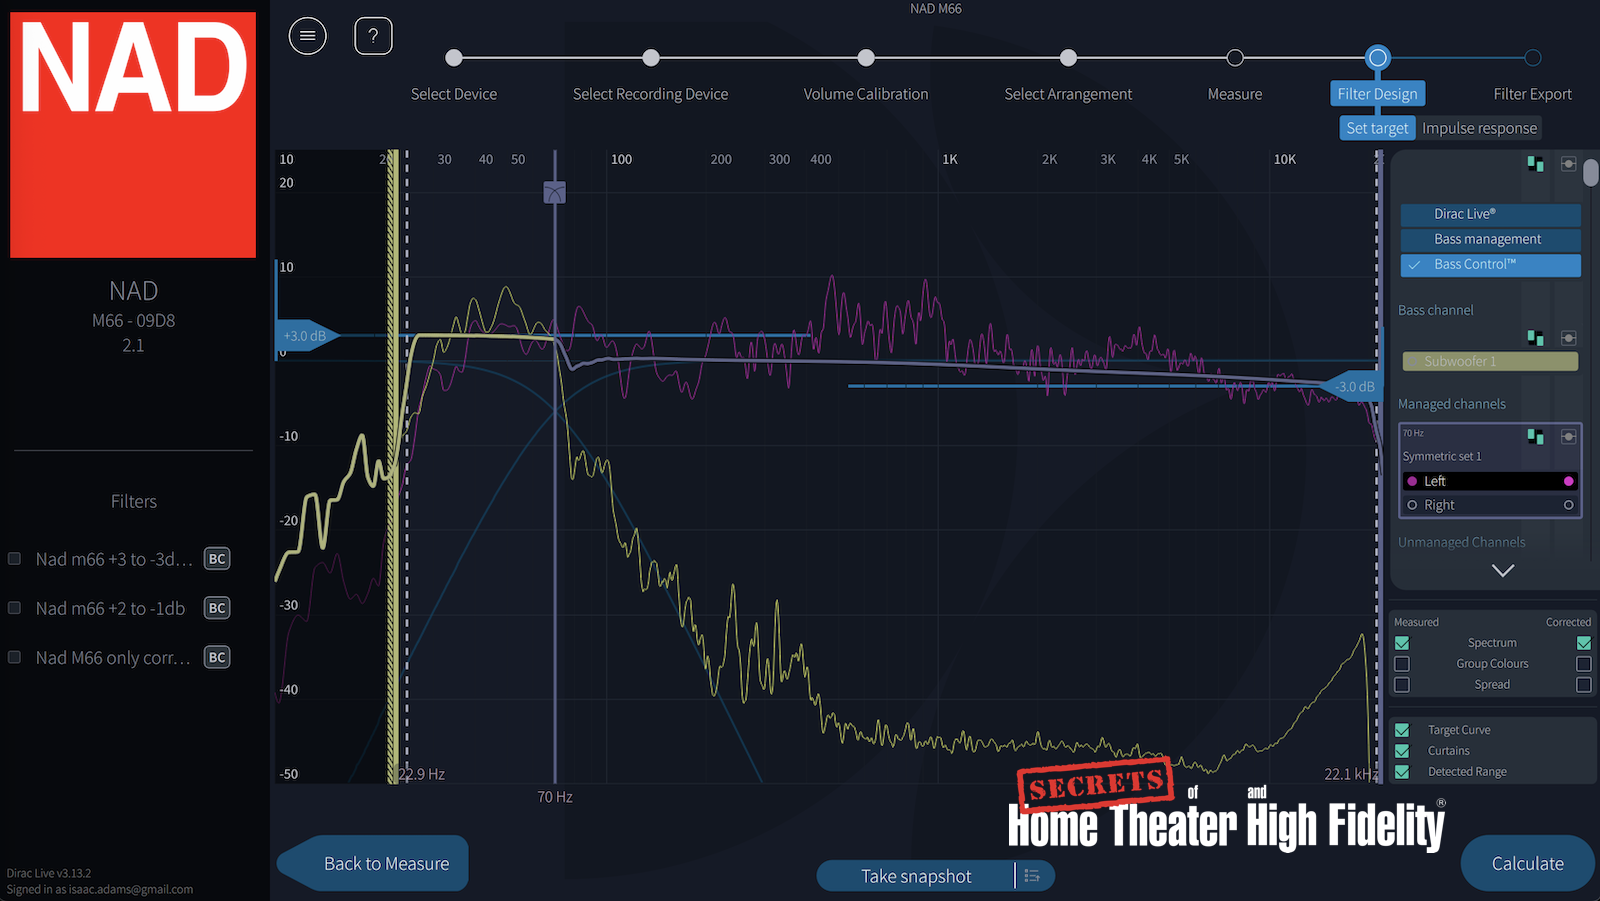The width and height of the screenshot is (1600, 901).
Task: Click Calculate button
Action: tap(1527, 863)
